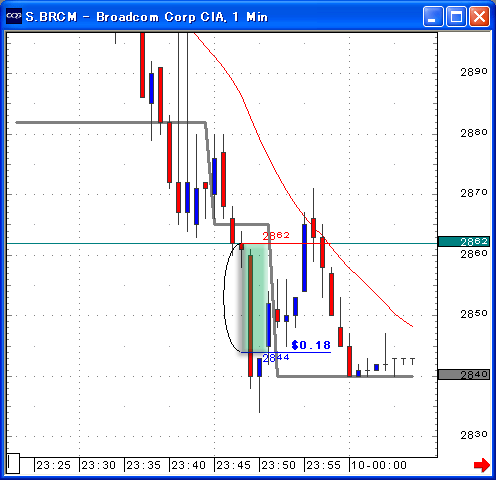Viewport: 496px width, 480px height.
Task: Click the 23:55 time axis label
Action: (x=323, y=465)
